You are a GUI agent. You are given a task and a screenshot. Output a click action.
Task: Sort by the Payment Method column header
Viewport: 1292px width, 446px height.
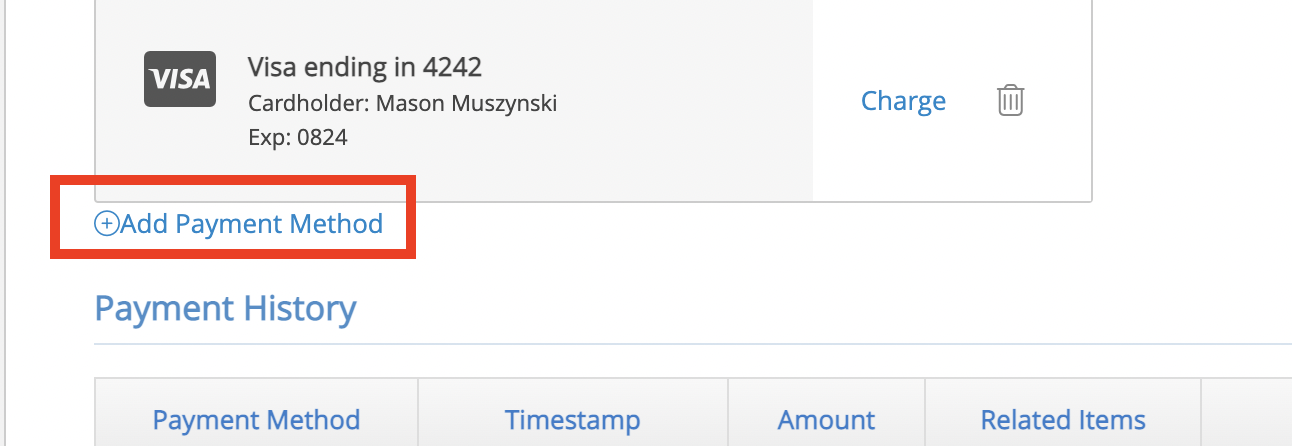click(256, 420)
